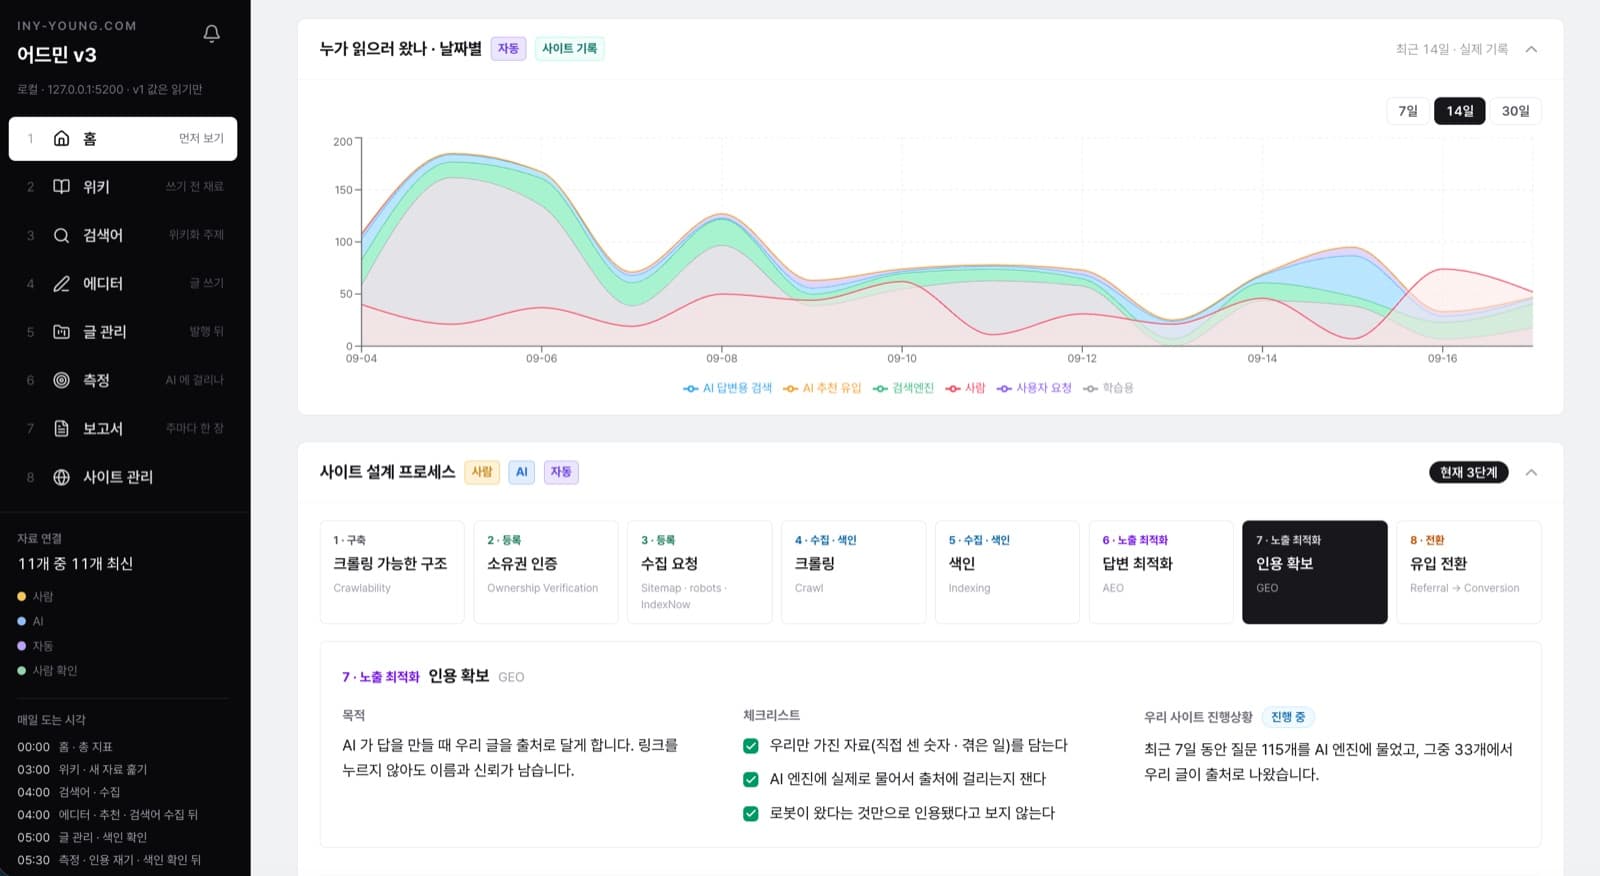Click the 글 관리 folder icon
Viewport: 1600px width, 876px height.
coord(61,332)
